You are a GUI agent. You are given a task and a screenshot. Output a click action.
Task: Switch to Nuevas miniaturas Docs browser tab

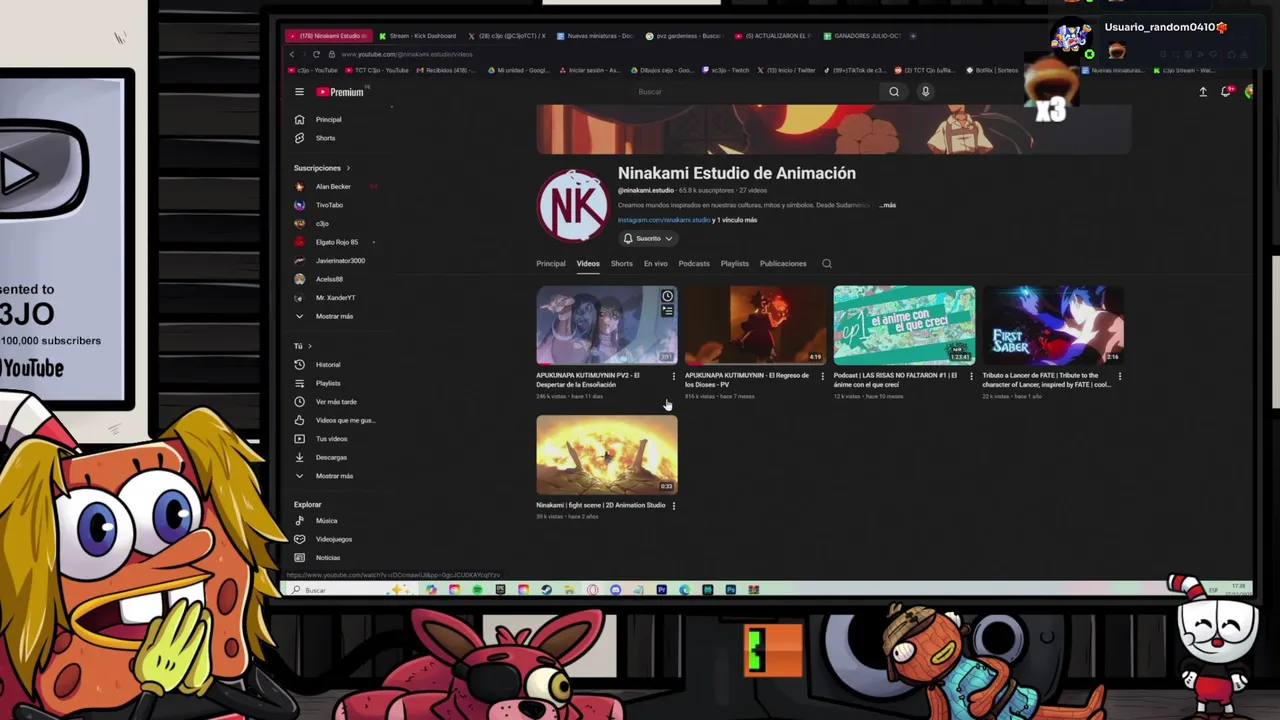tap(596, 36)
